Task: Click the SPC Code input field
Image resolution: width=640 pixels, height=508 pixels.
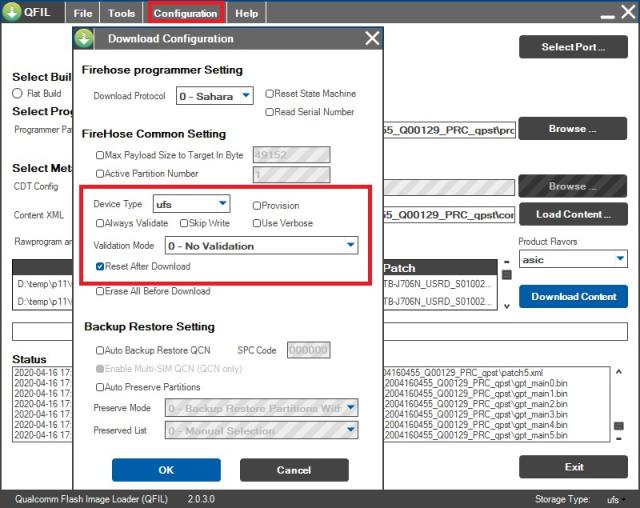Action: pyautogui.click(x=309, y=350)
